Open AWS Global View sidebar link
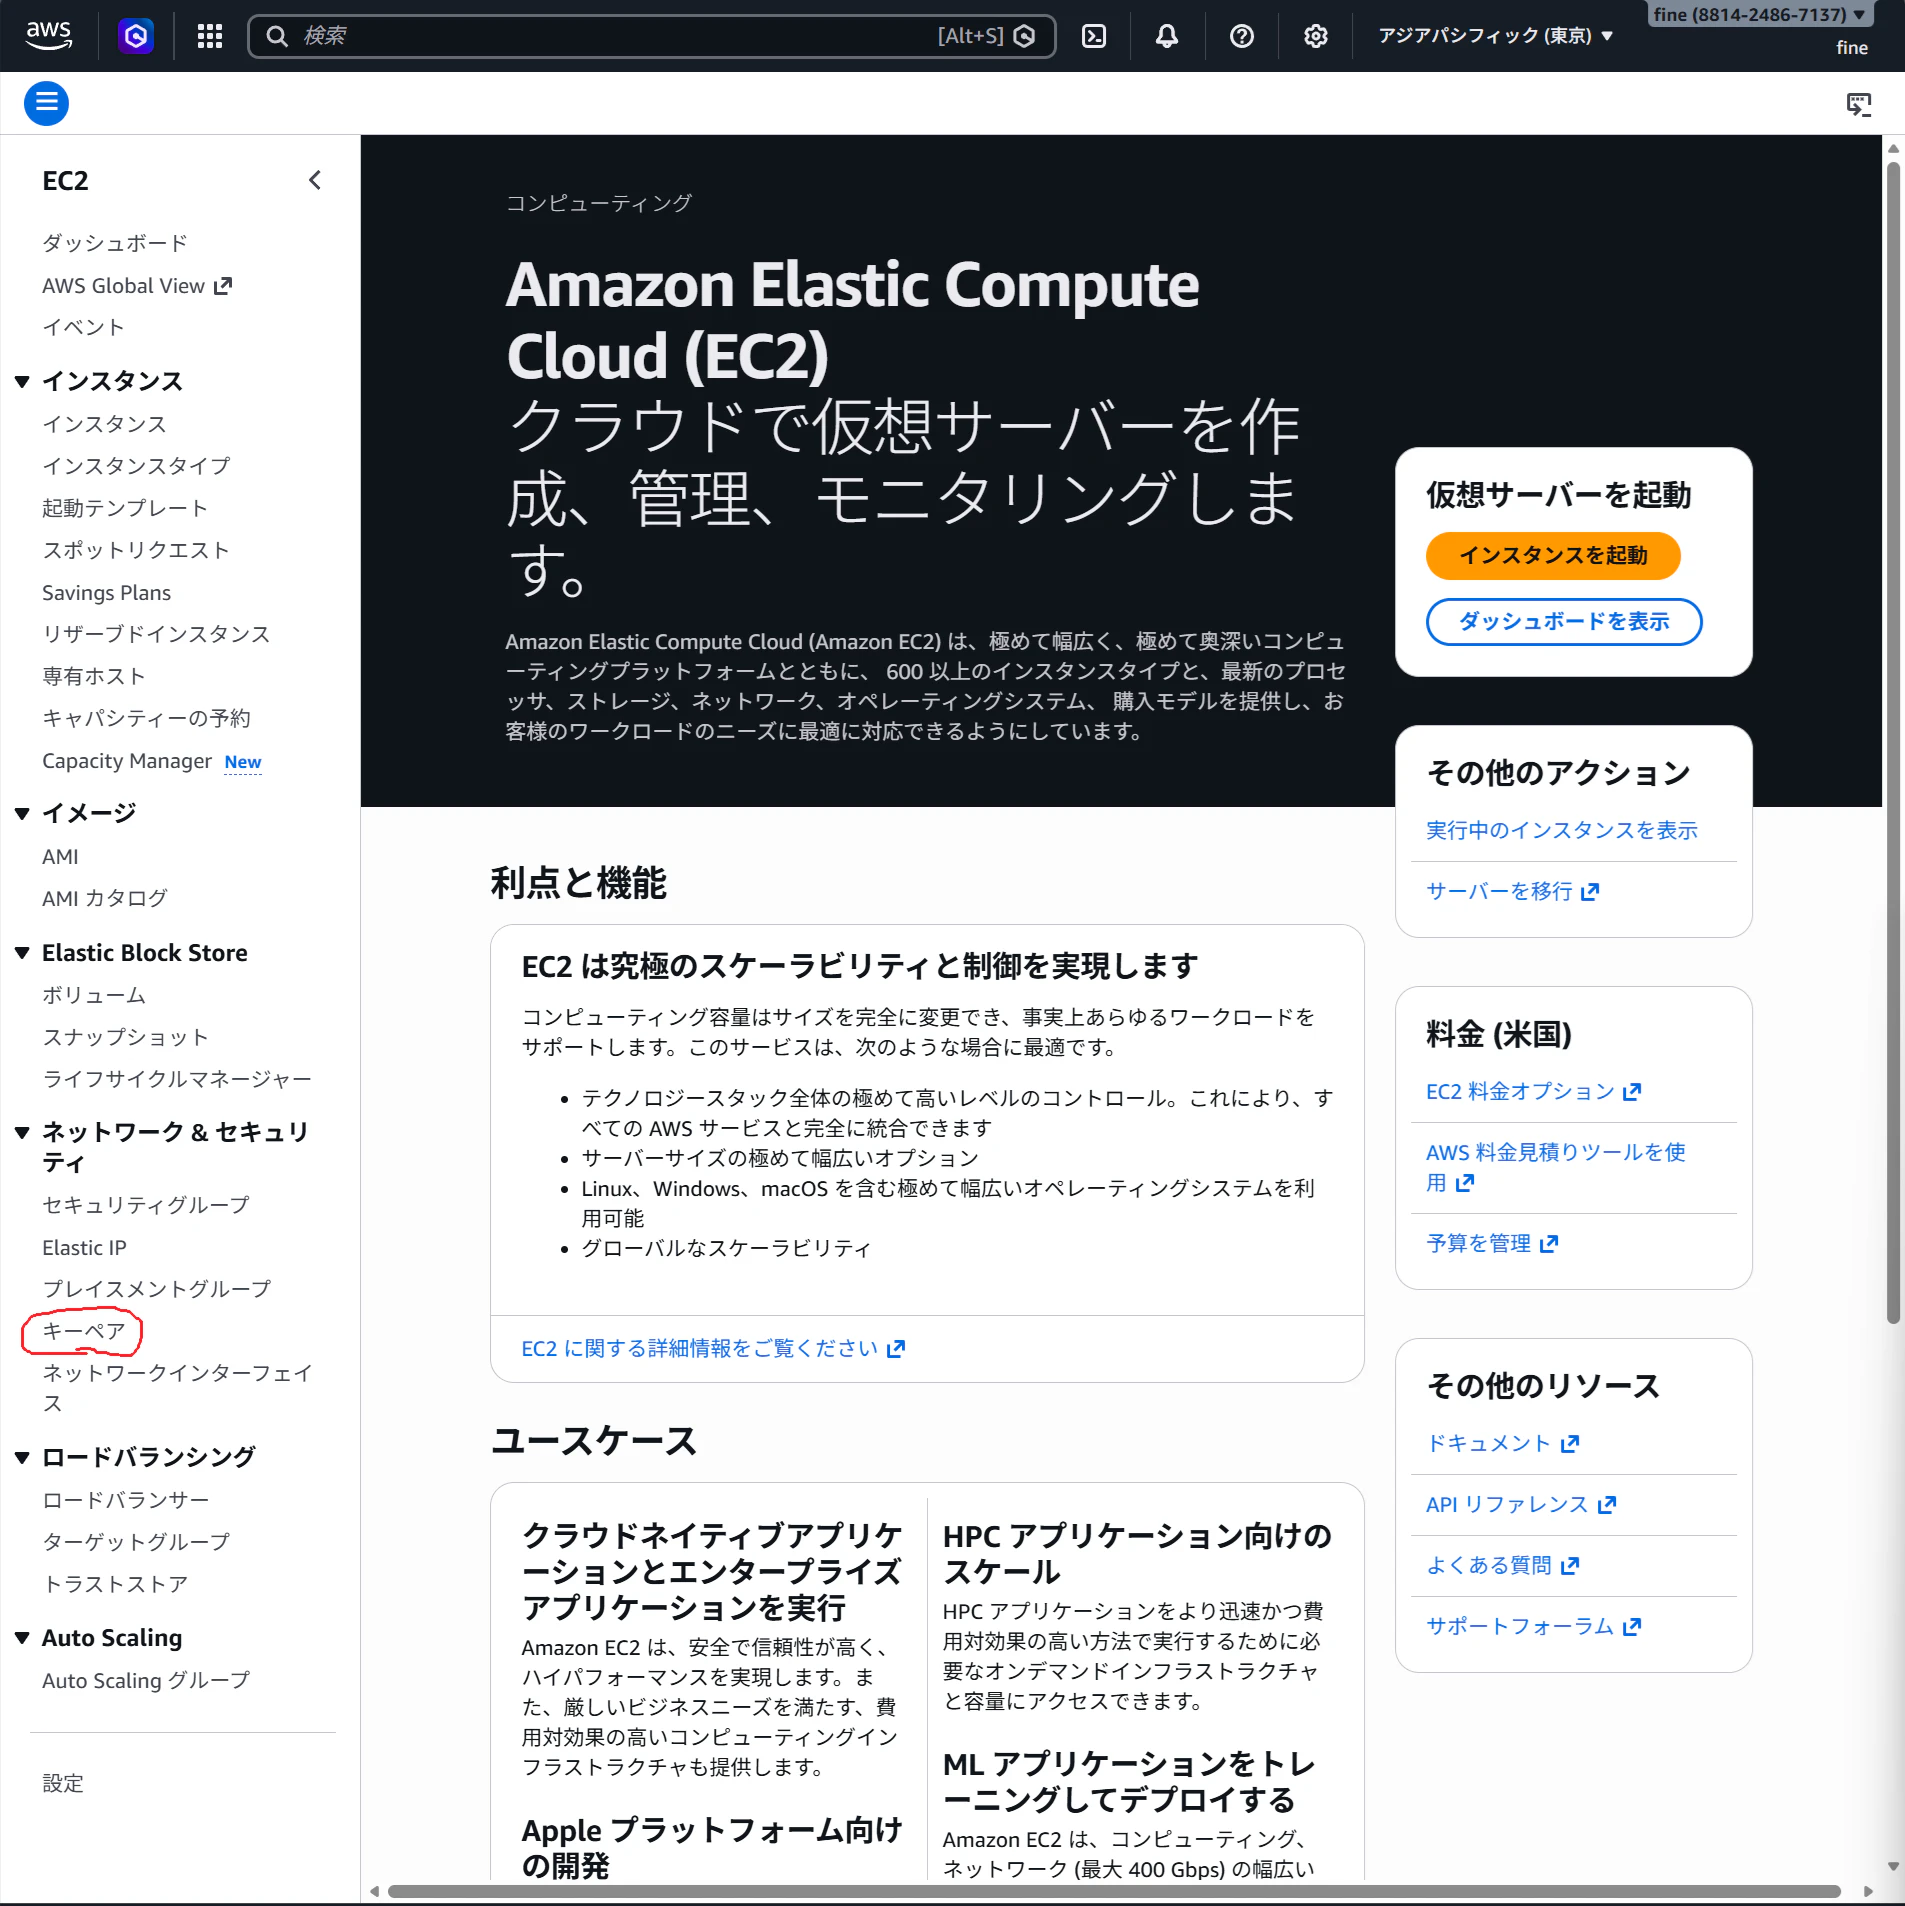Viewport: 1905px width, 1906px height. tap(123, 286)
